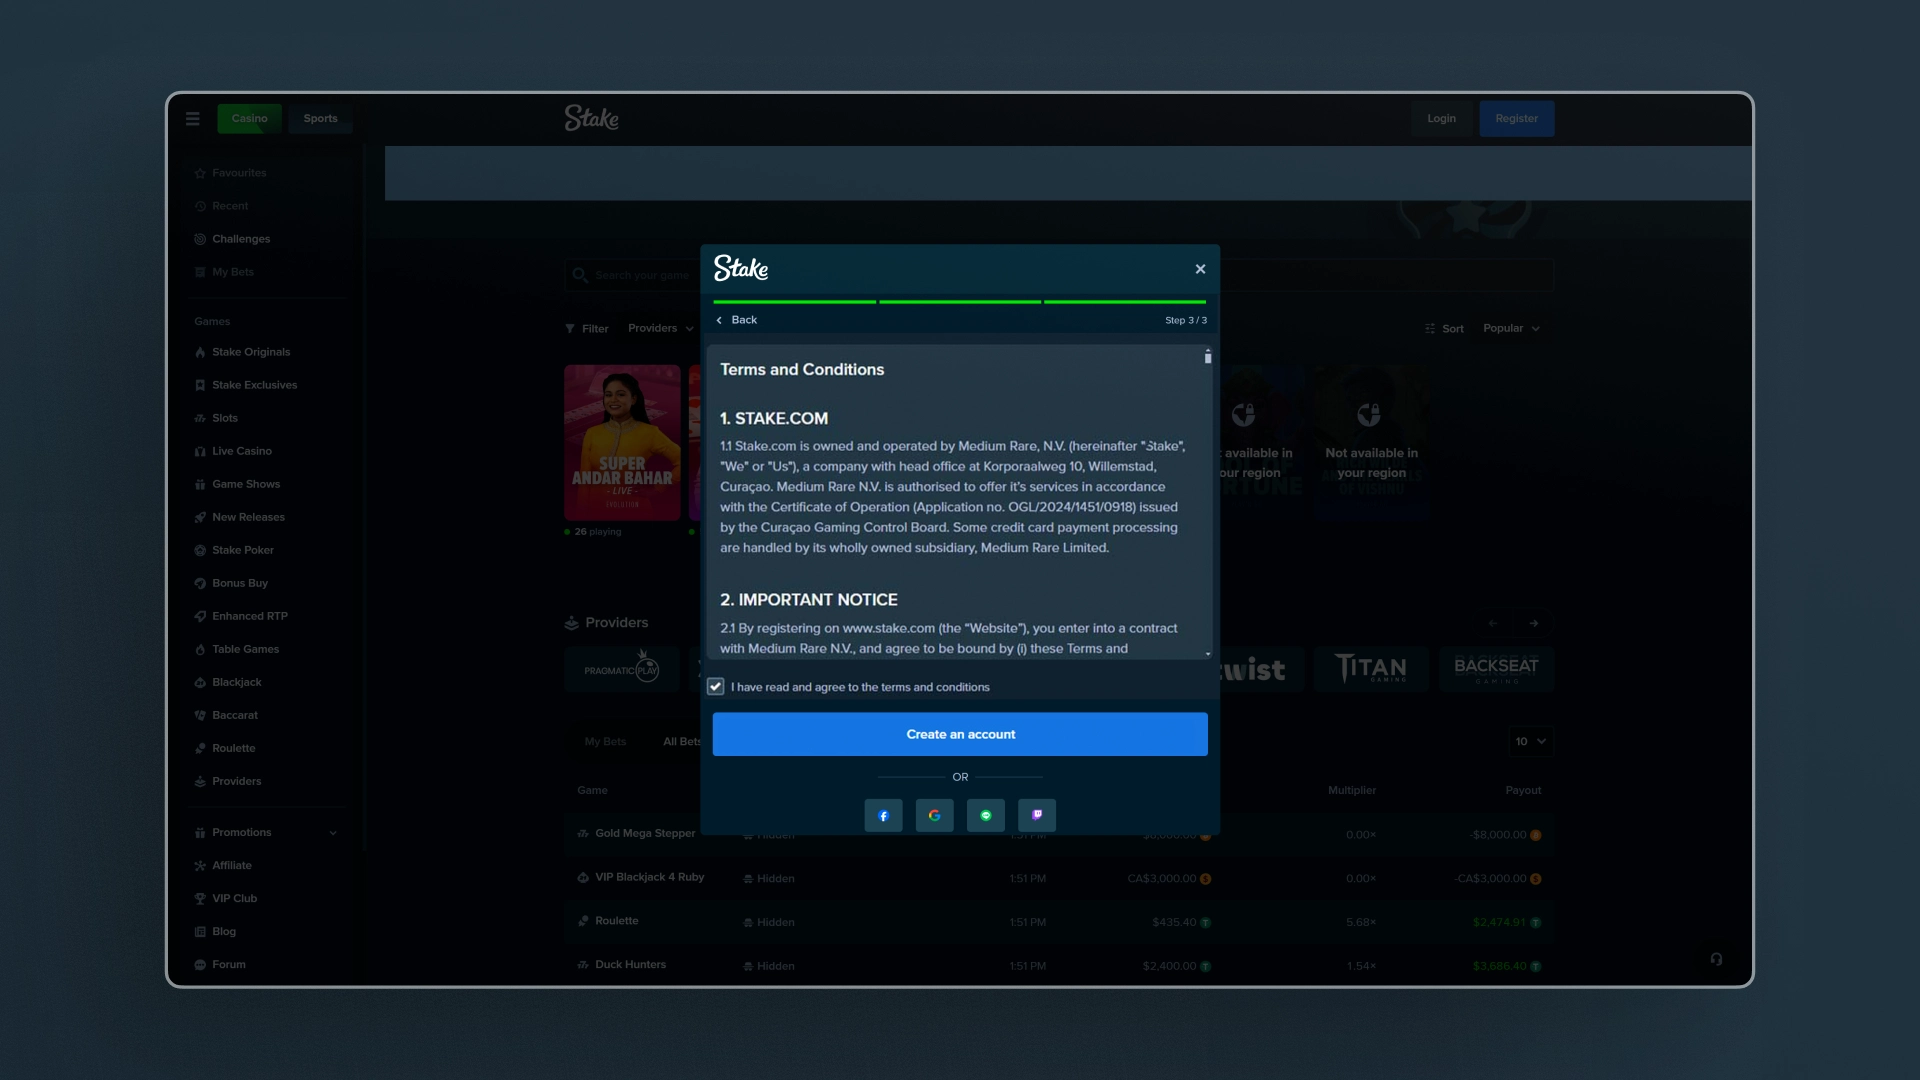
Task: Open Gold Mega Stepper in bets table
Action: (x=645, y=833)
